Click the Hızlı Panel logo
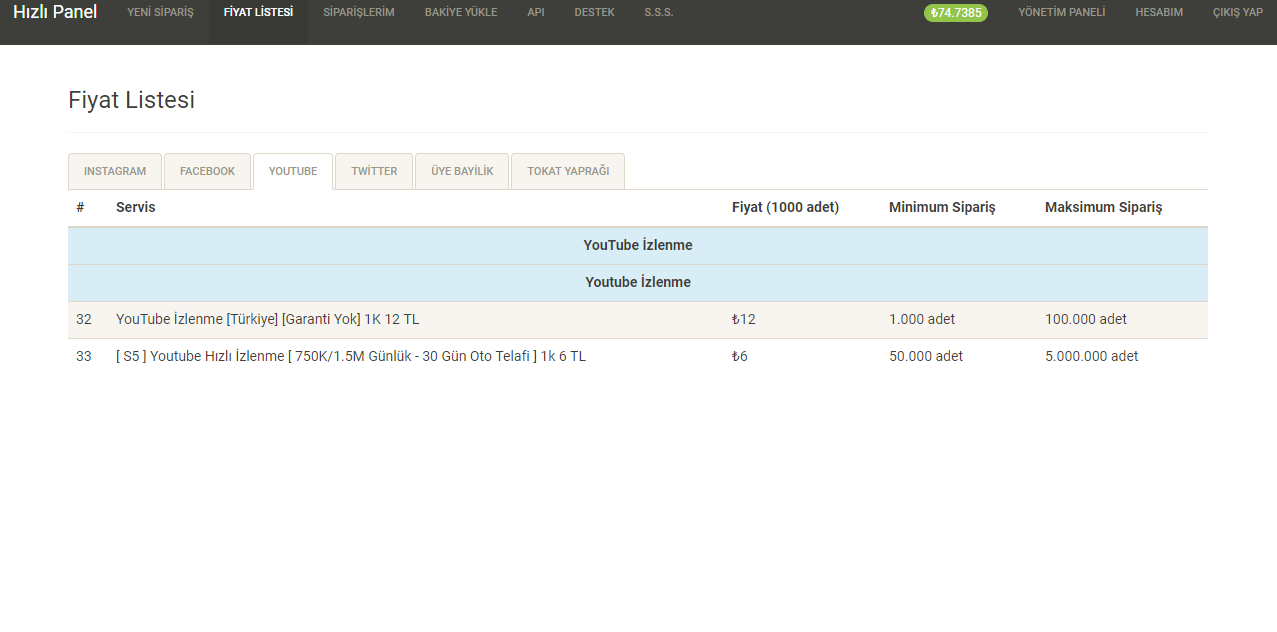The image size is (1277, 632). 55,13
